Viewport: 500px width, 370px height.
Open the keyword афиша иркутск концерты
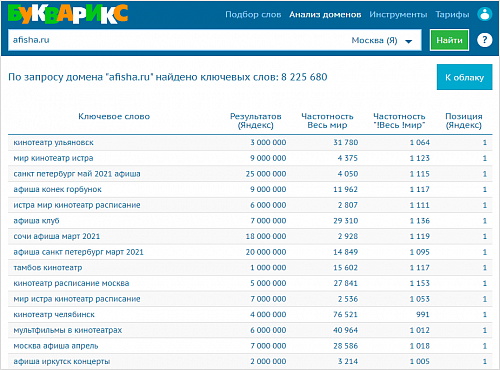click(62, 361)
